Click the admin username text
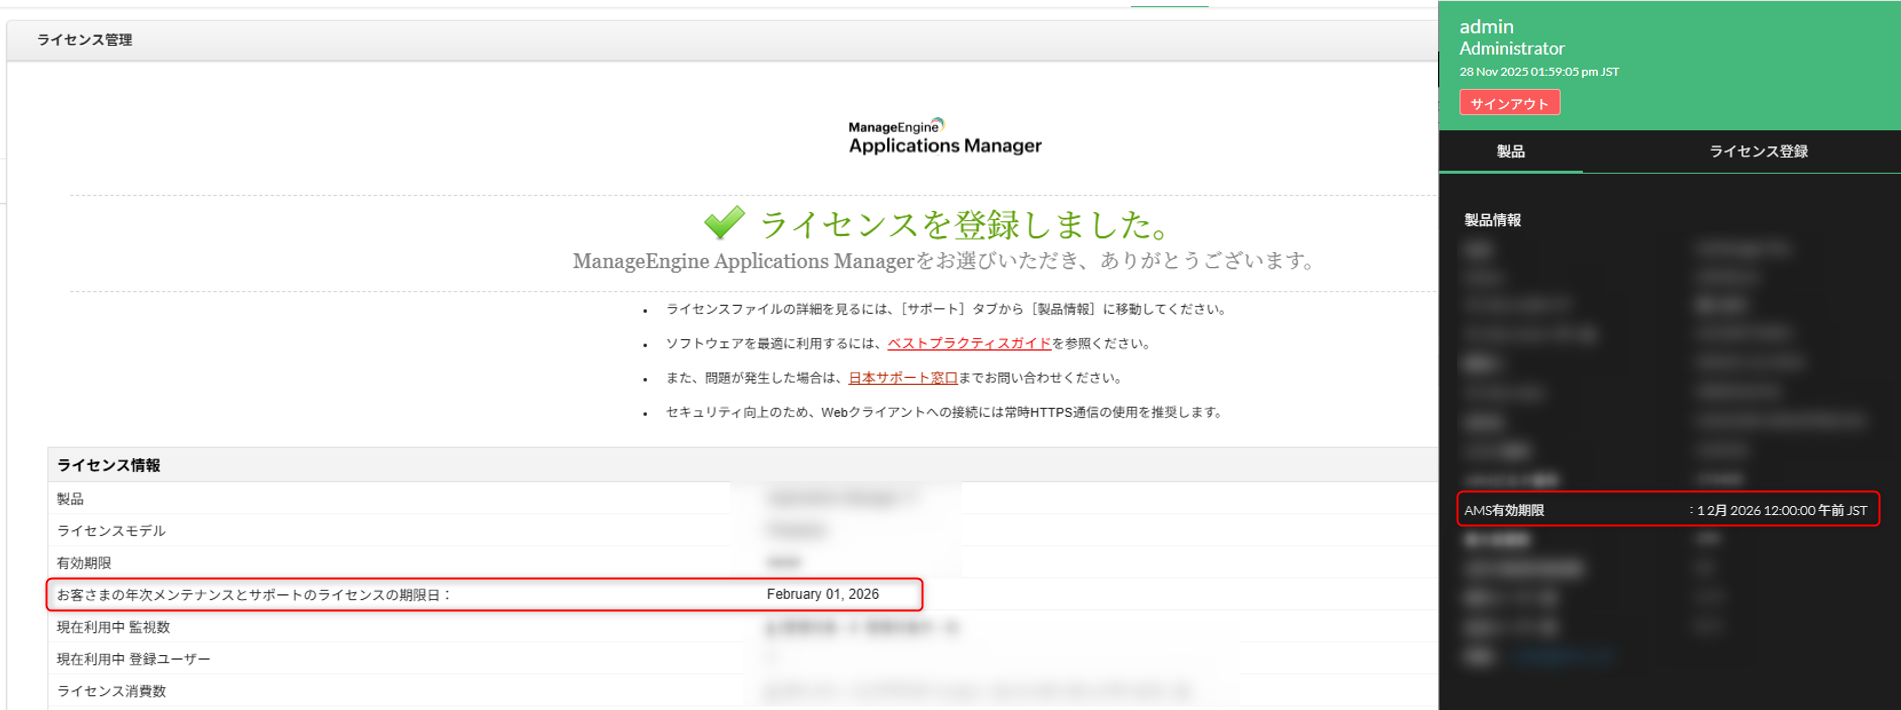This screenshot has height=710, width=1901. click(1487, 27)
